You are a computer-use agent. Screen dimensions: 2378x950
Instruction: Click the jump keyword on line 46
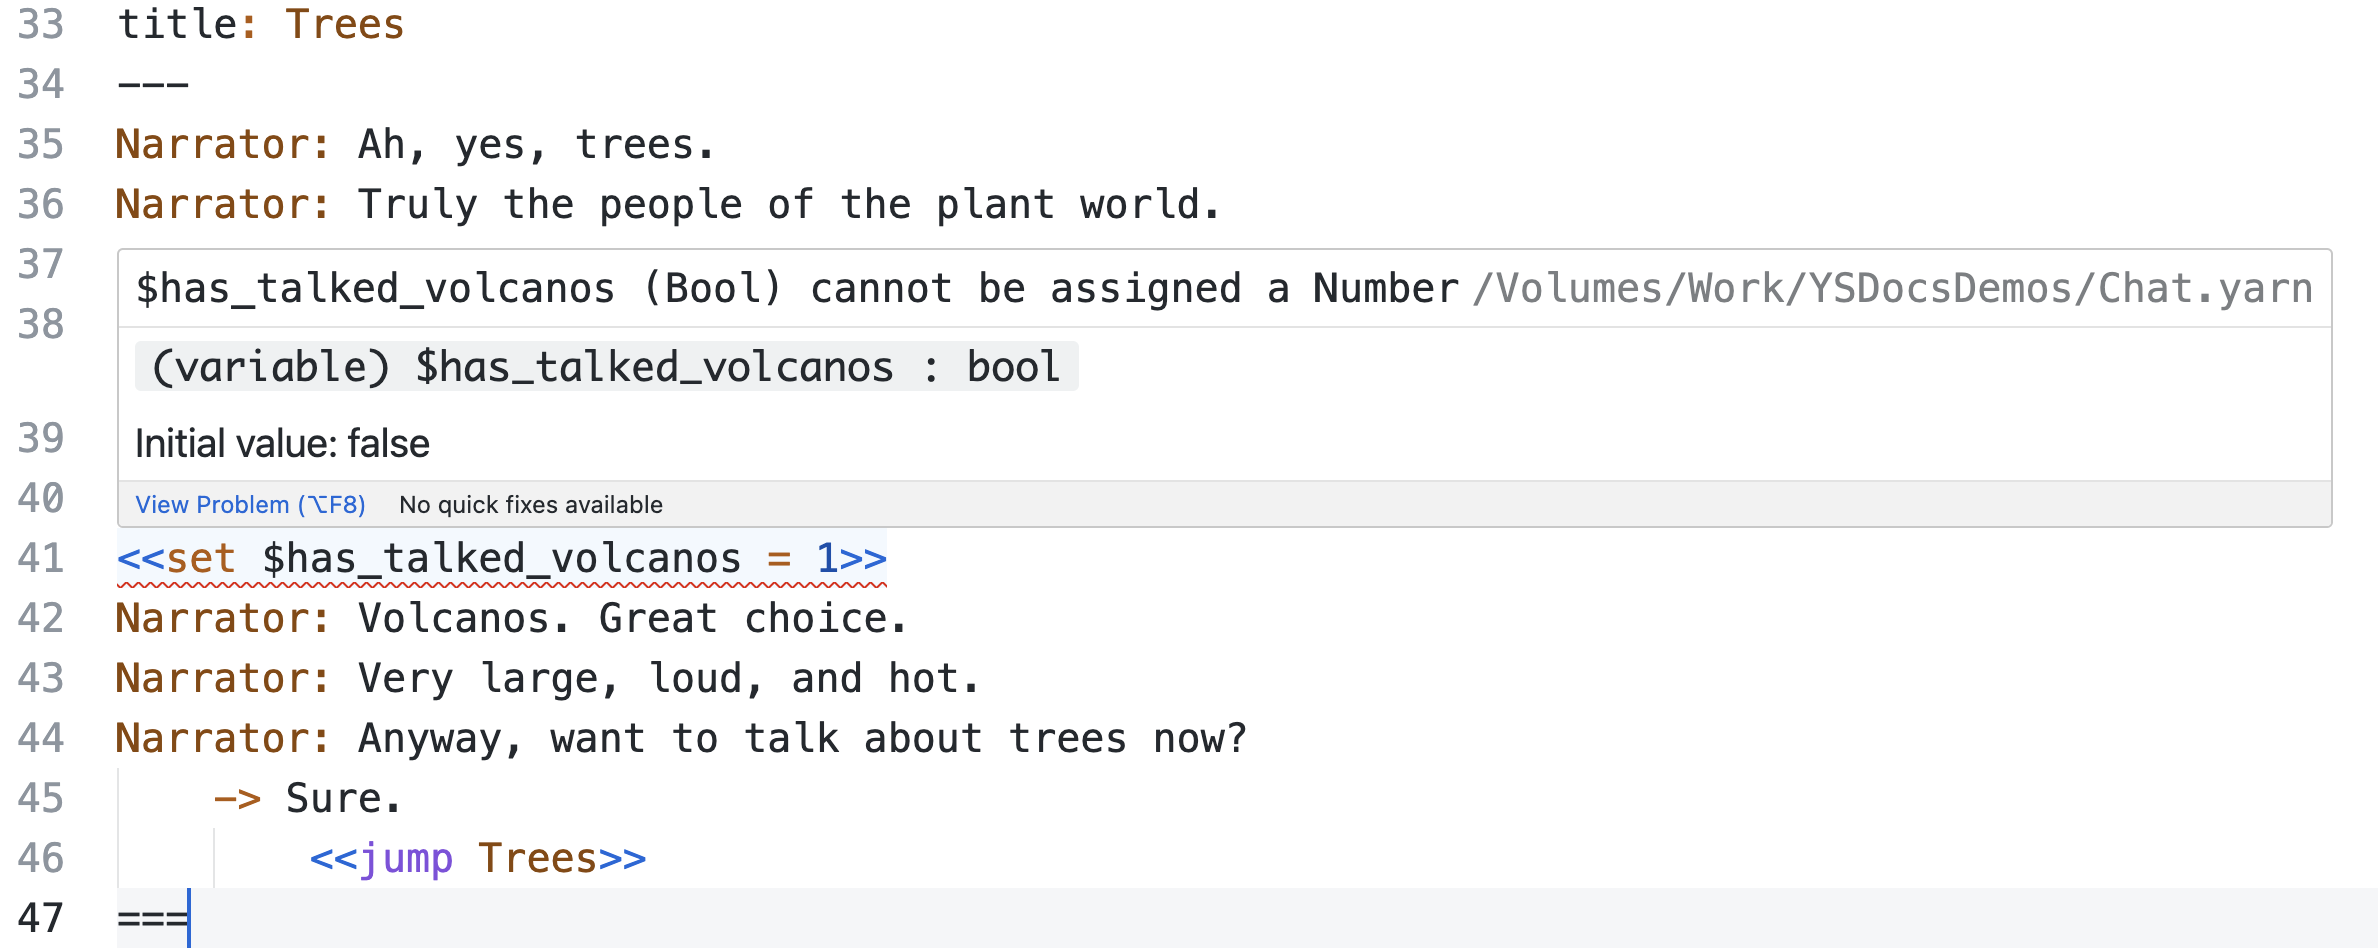[405, 858]
